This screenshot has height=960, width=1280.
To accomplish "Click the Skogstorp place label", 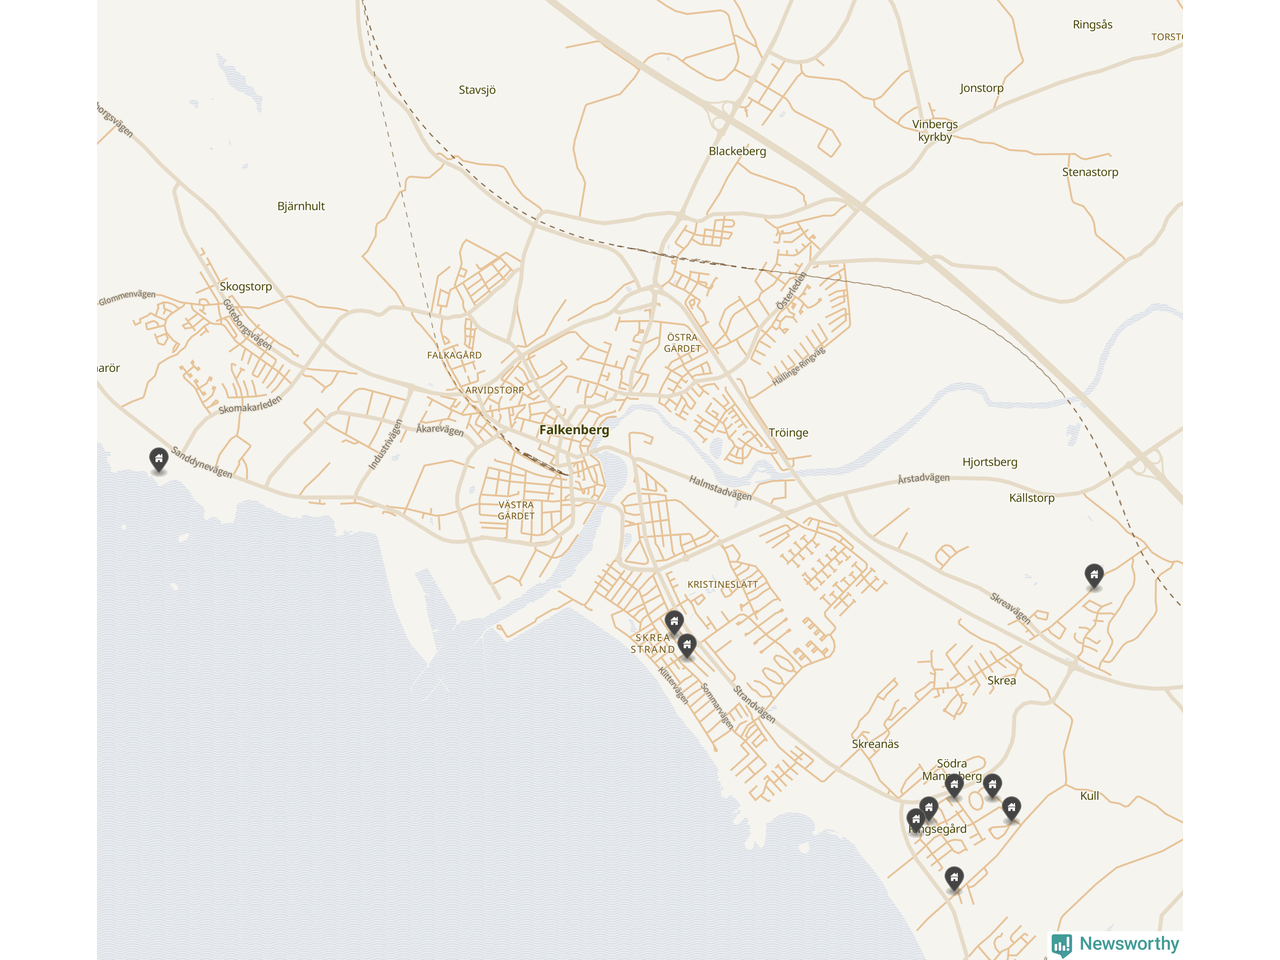I will pos(246,287).
